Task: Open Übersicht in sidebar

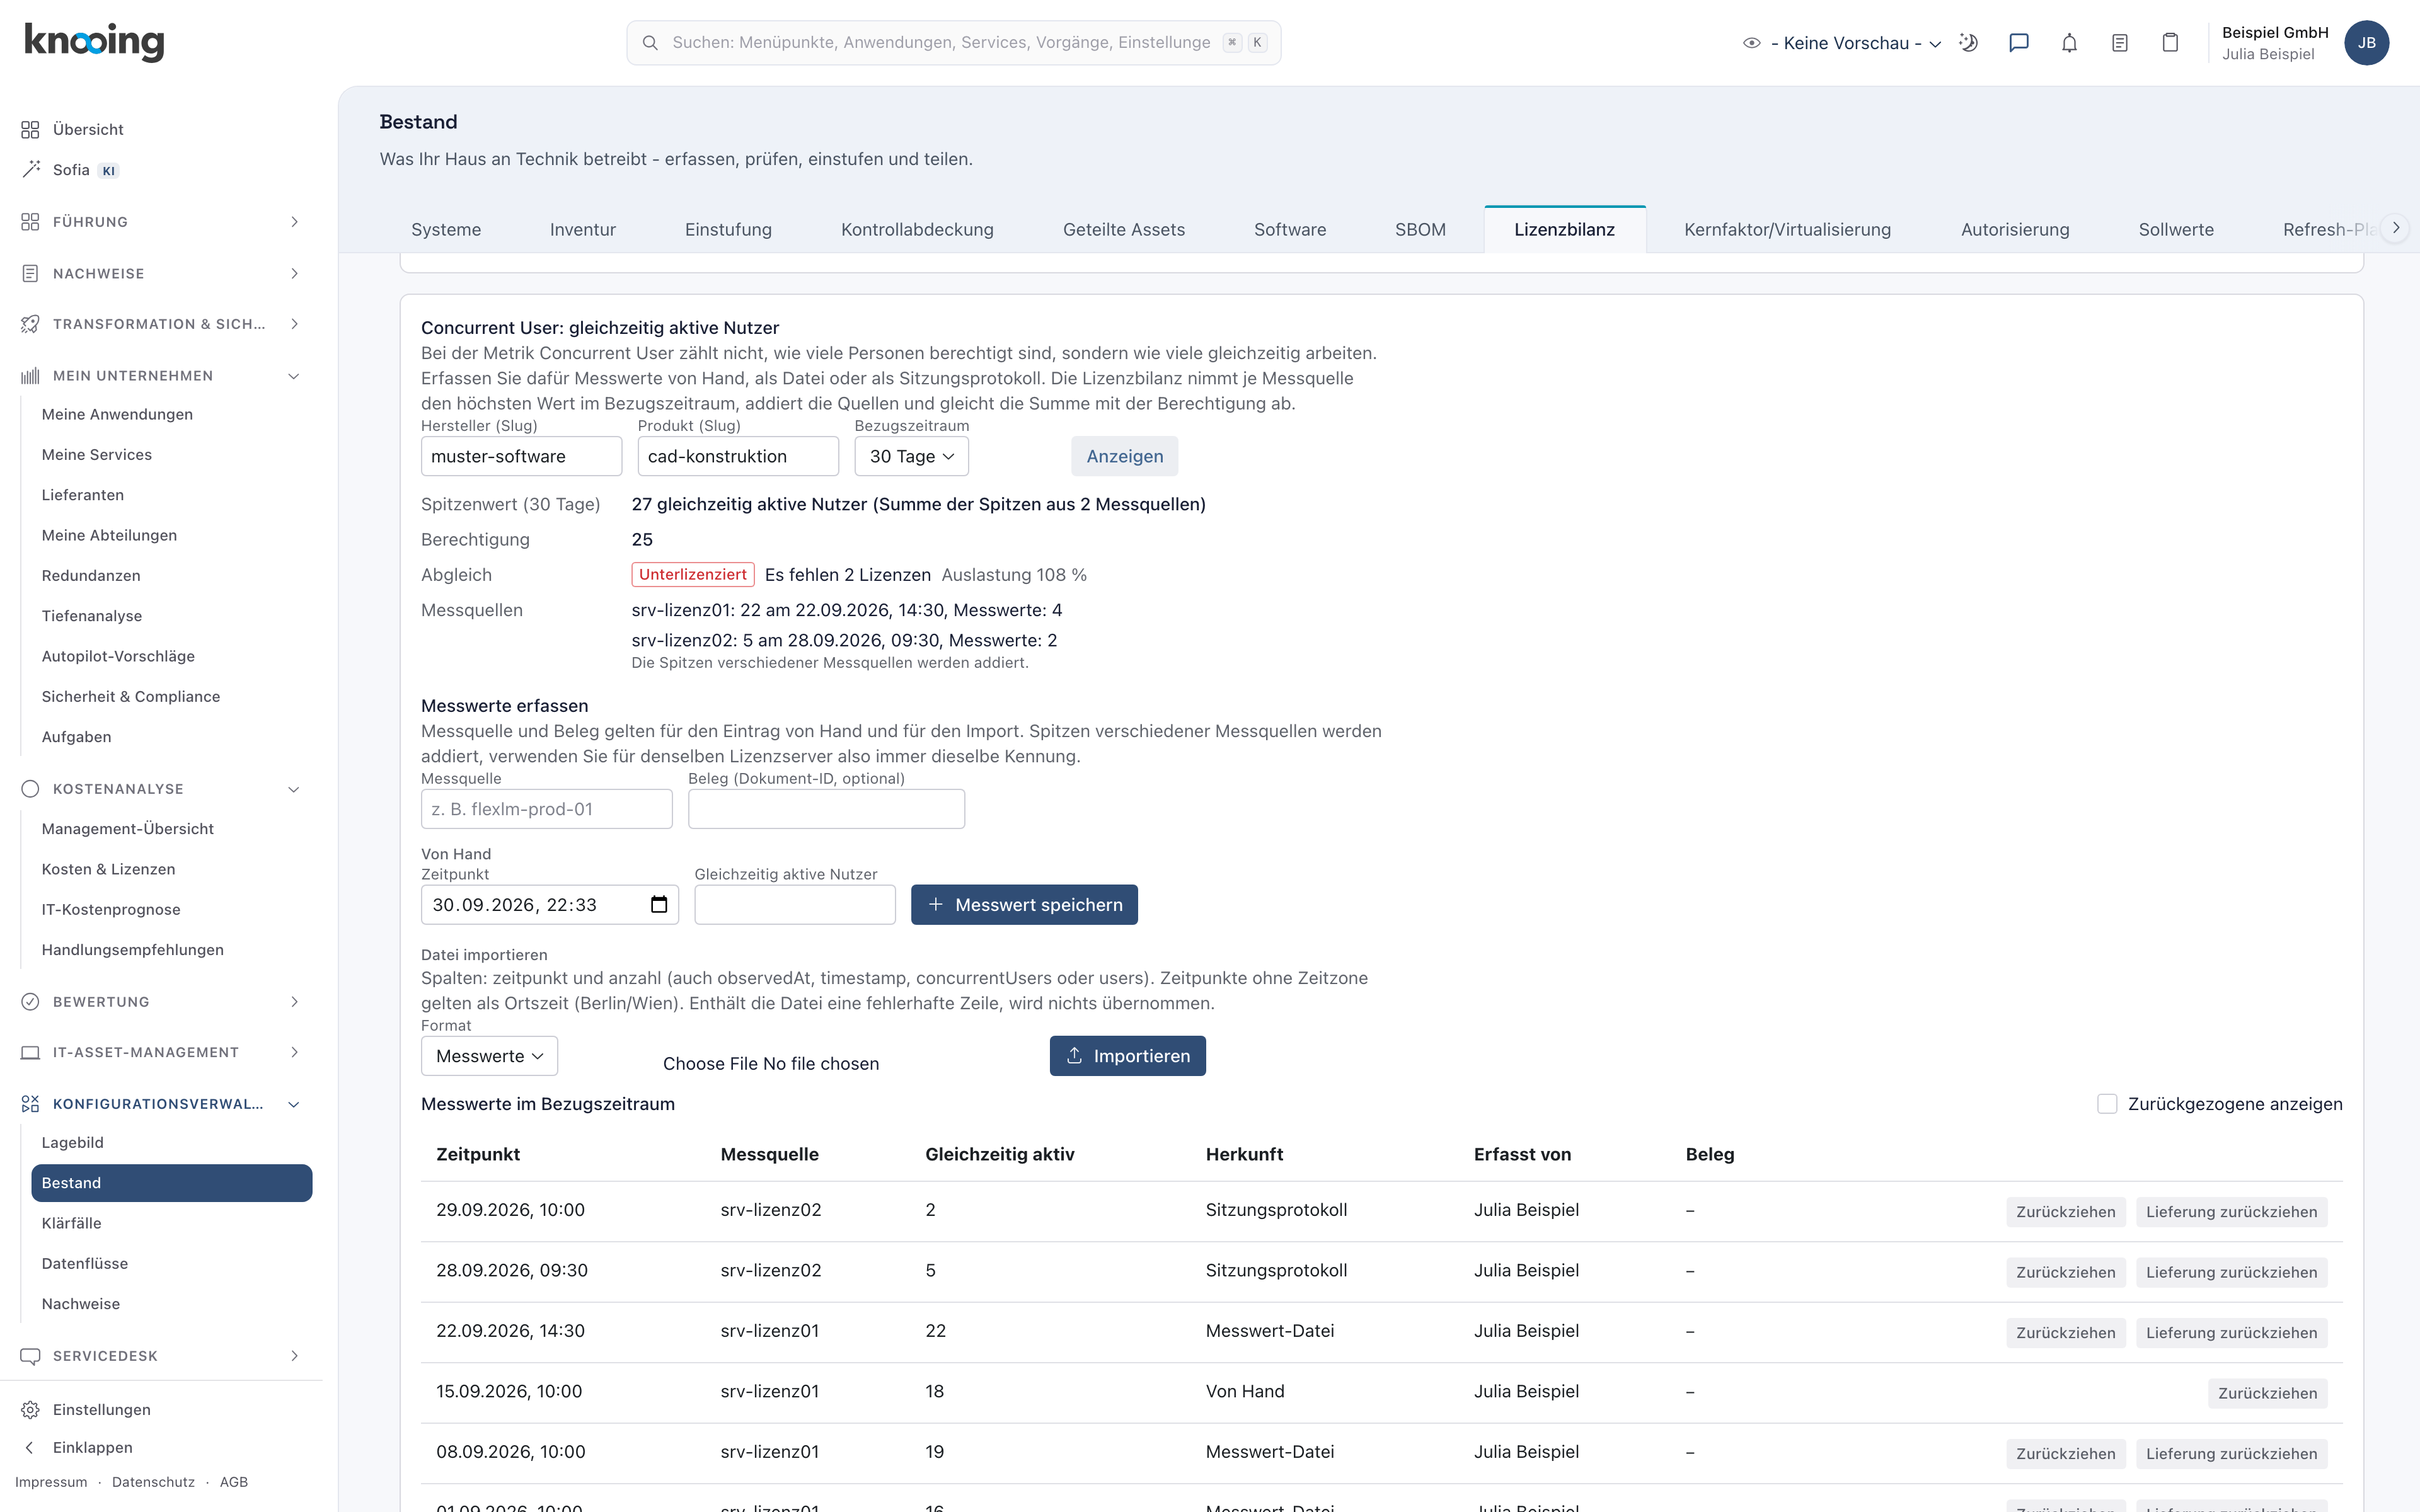Action: tap(88, 130)
